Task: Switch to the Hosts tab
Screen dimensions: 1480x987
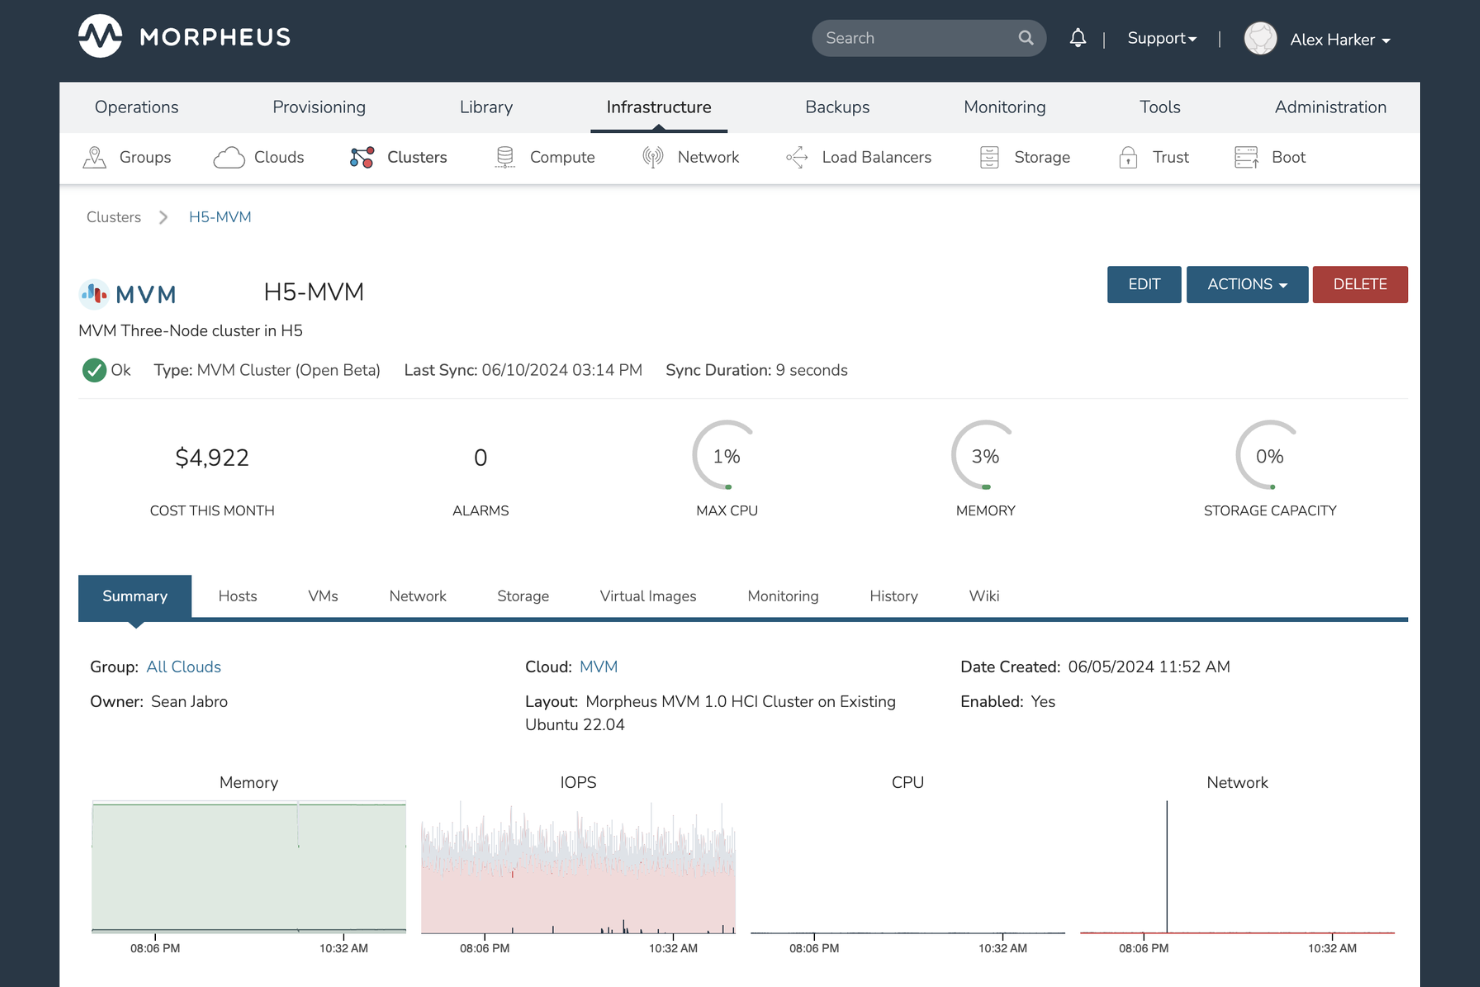Action: [x=238, y=596]
